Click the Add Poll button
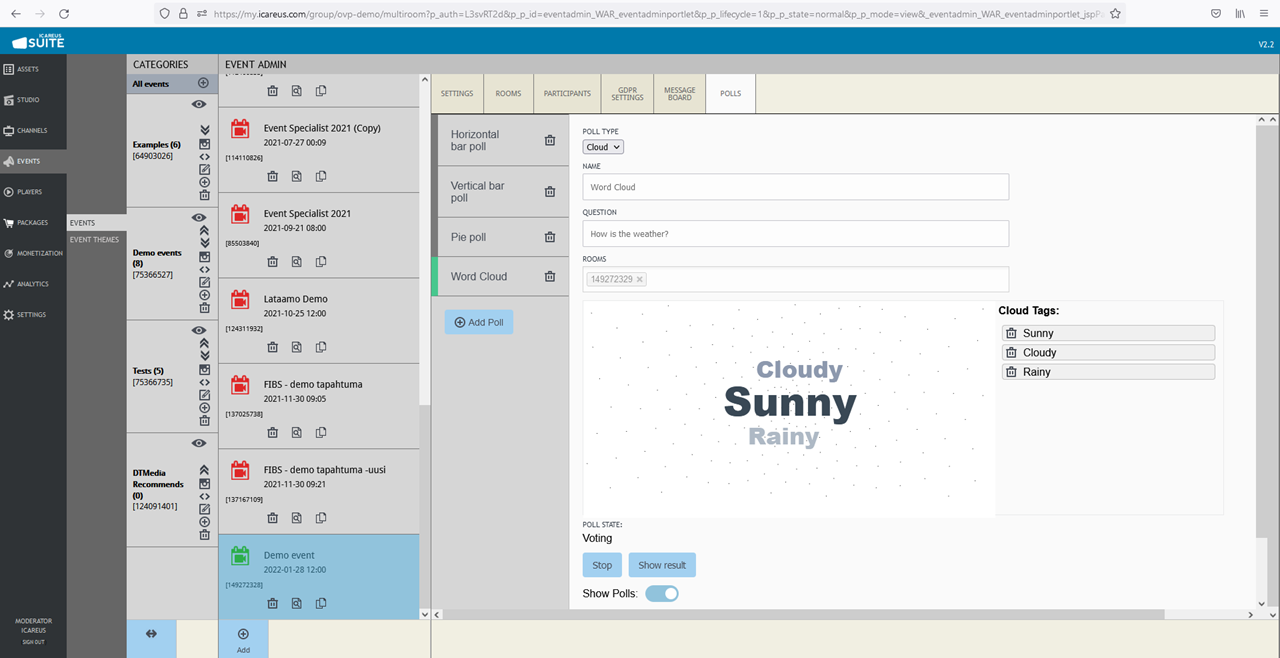 [479, 322]
